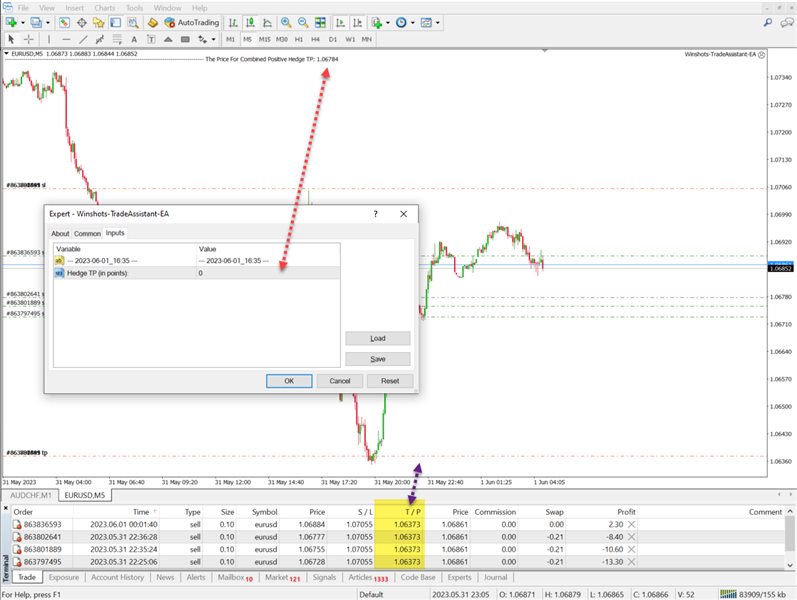Expand the Arrows objects dropdown arrow
797x600 pixels.
coord(213,39)
